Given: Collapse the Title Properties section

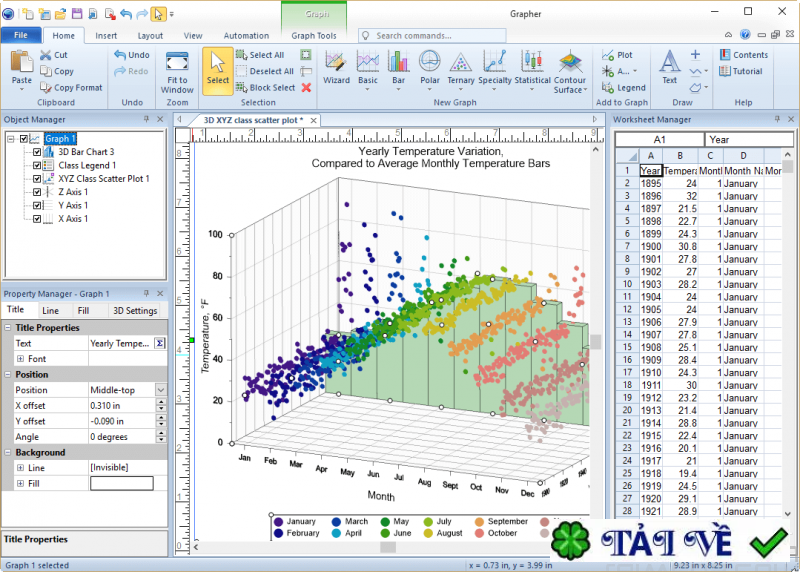Looking at the screenshot, I should pos(8,328).
